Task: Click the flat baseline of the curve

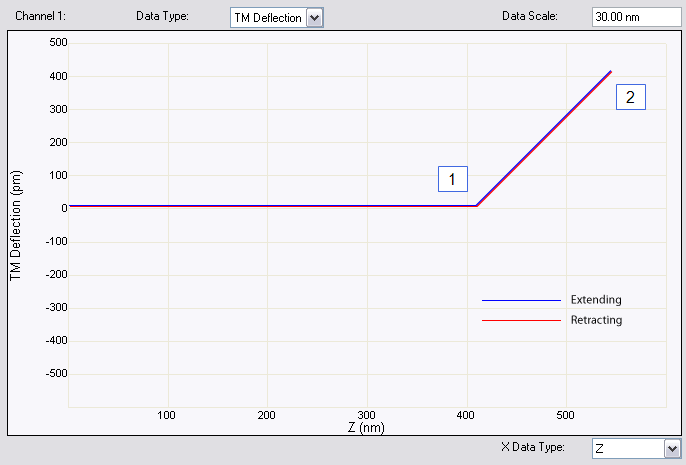Action: (x=270, y=206)
